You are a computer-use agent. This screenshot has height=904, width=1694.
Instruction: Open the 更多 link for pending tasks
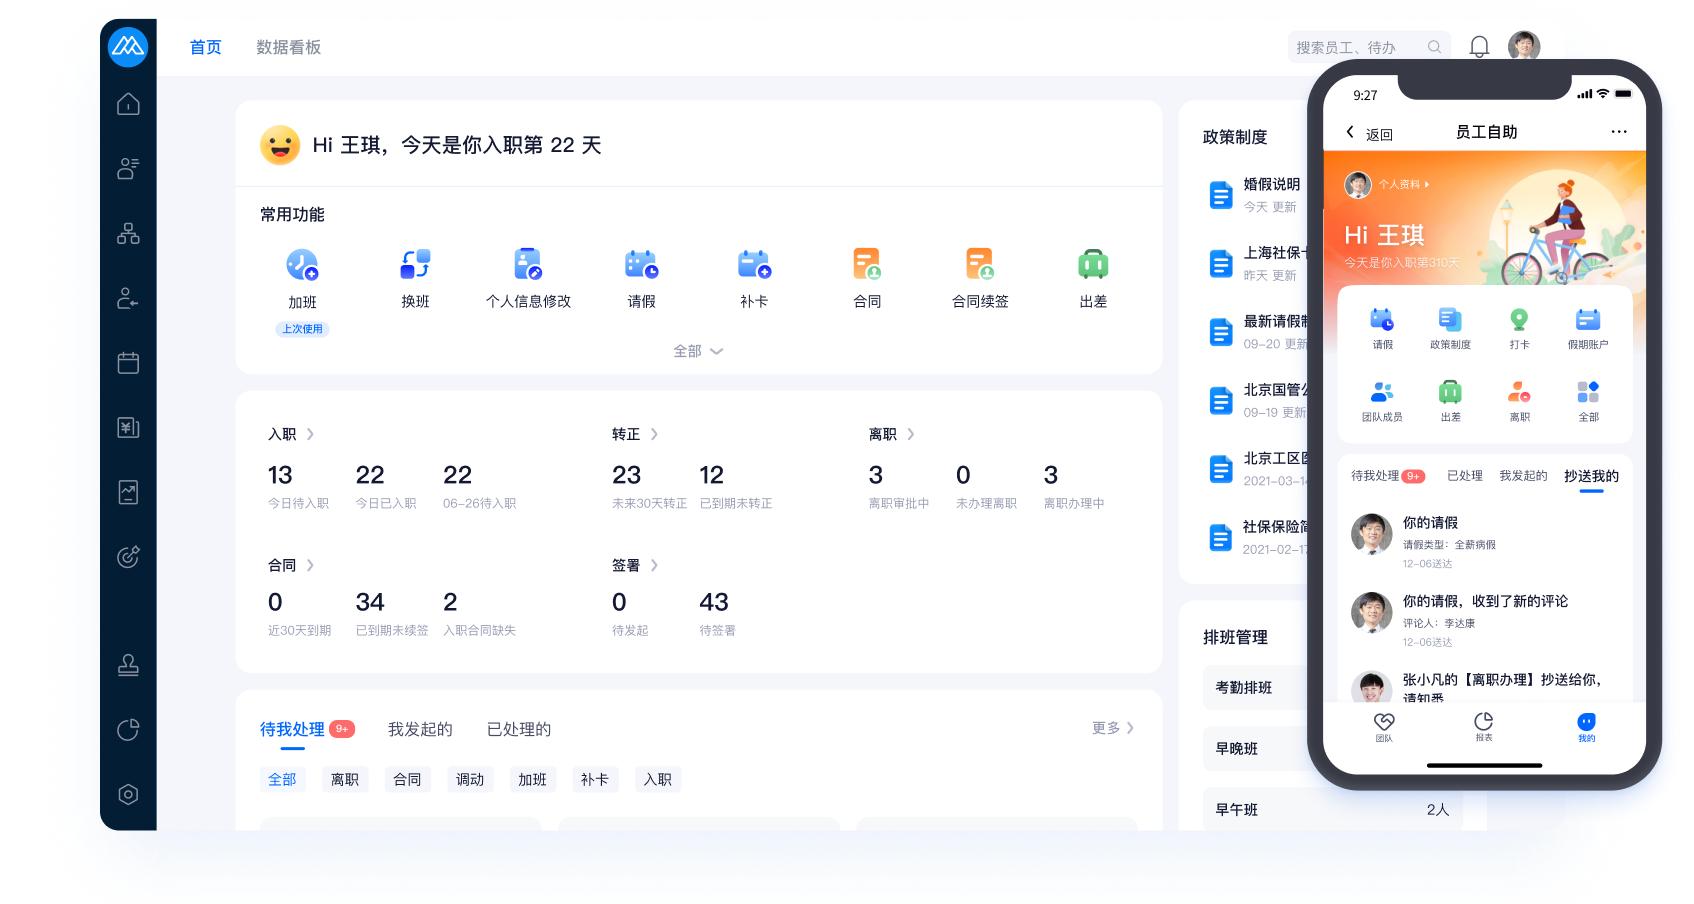click(1111, 729)
